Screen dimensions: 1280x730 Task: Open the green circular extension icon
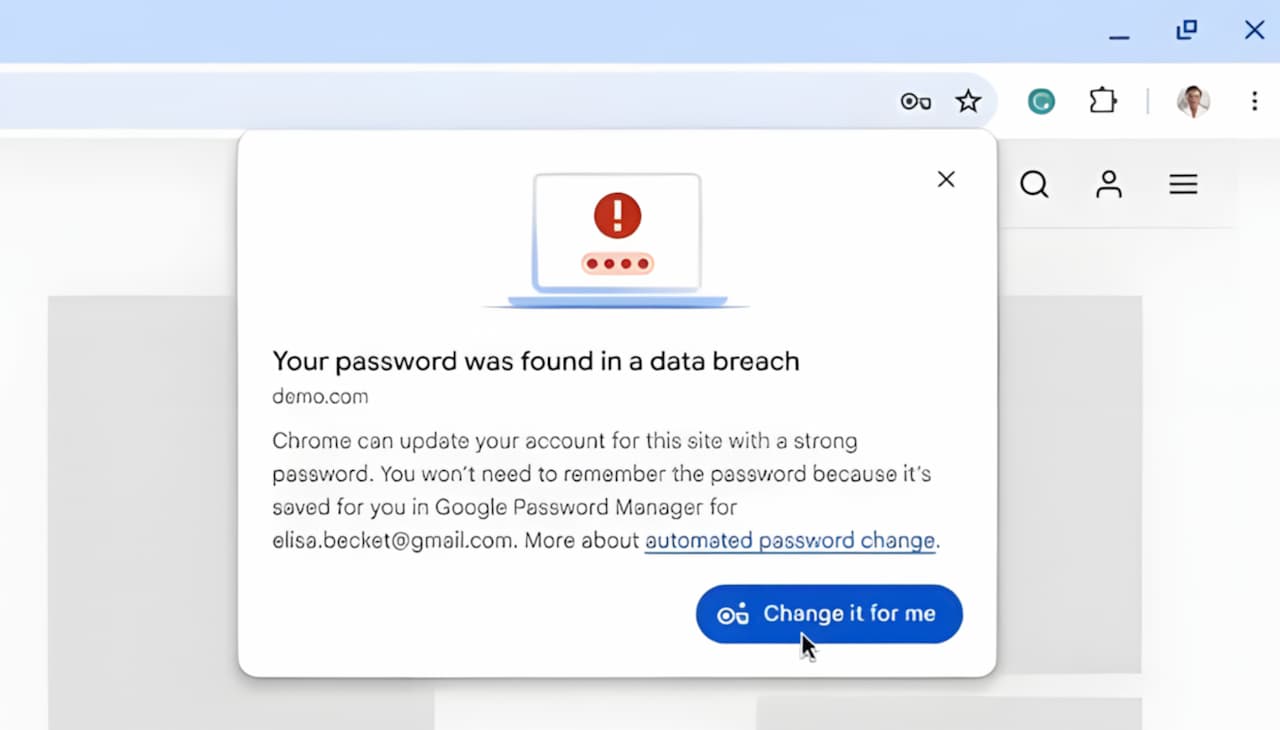(x=1041, y=101)
